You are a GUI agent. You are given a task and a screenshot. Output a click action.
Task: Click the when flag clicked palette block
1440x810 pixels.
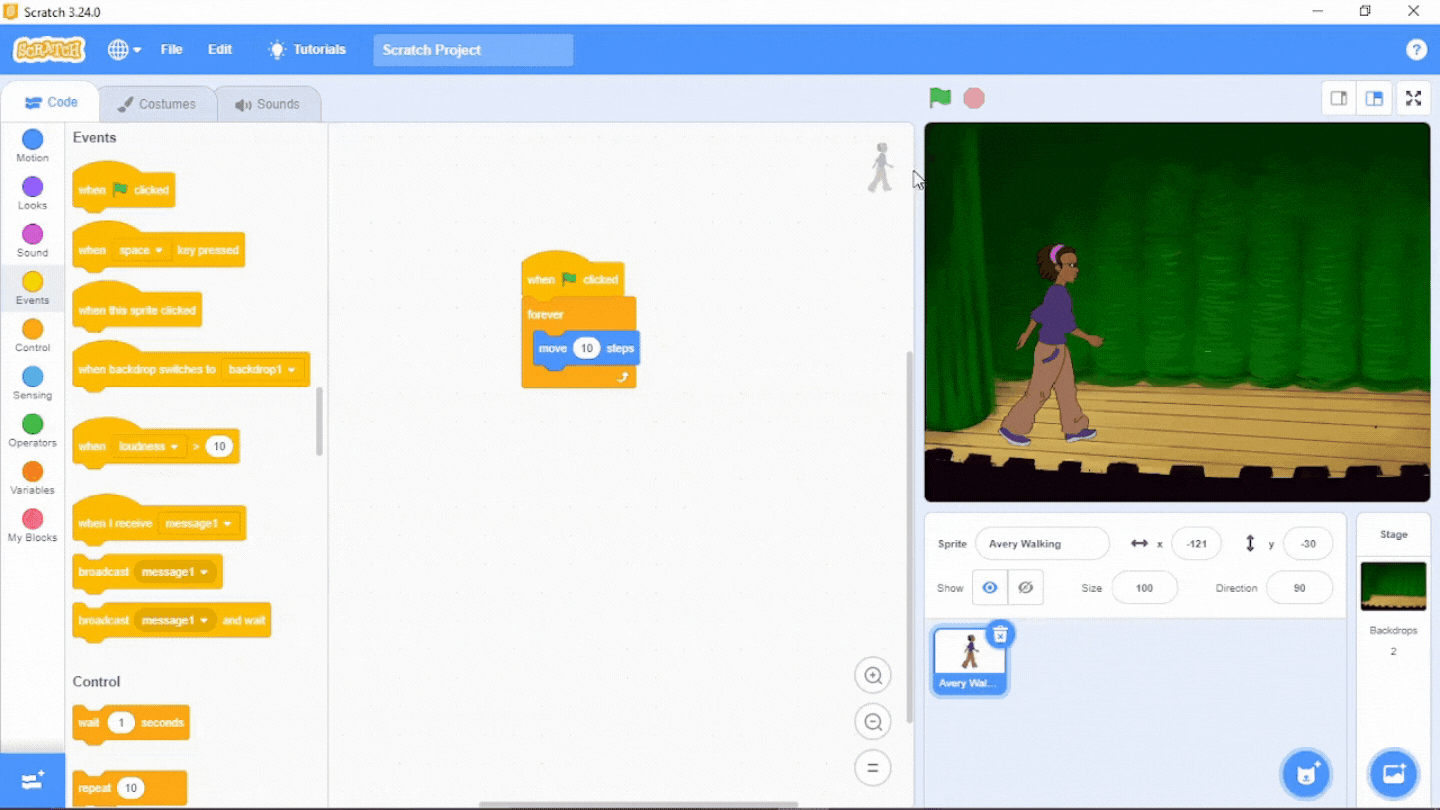click(x=124, y=189)
